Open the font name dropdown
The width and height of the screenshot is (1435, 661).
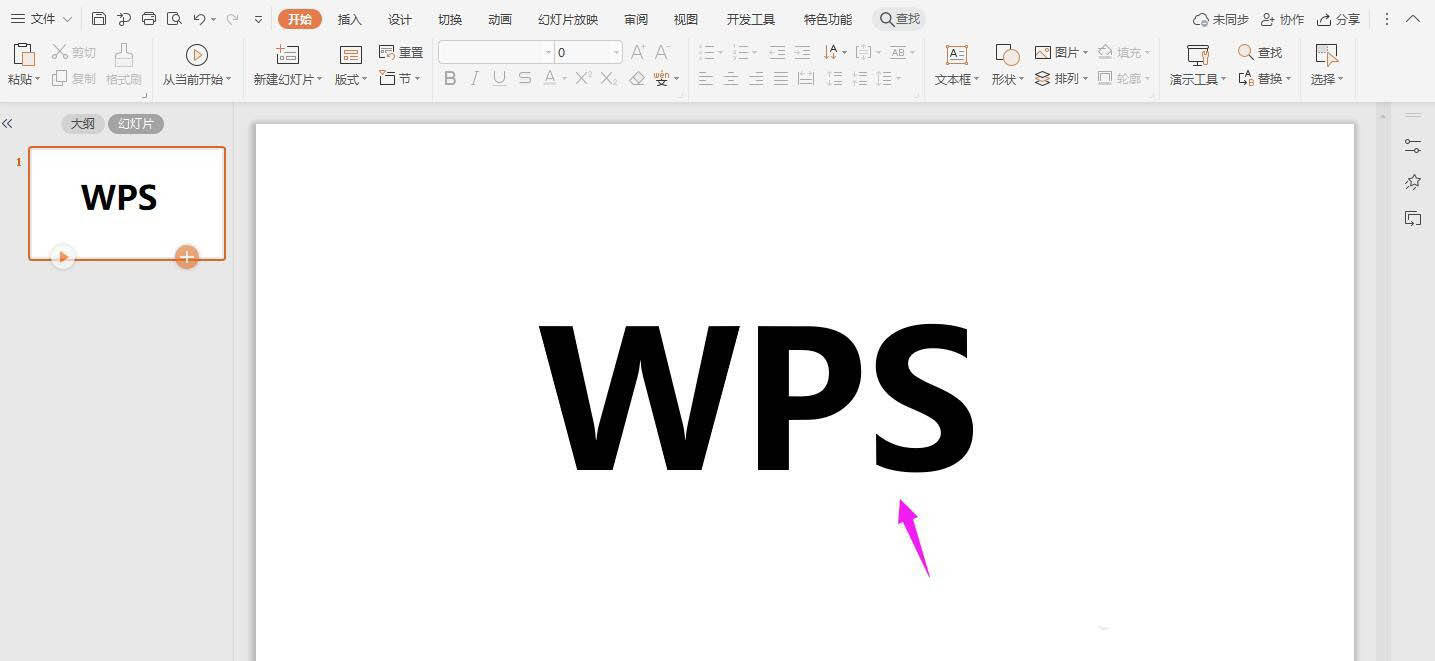[x=548, y=52]
